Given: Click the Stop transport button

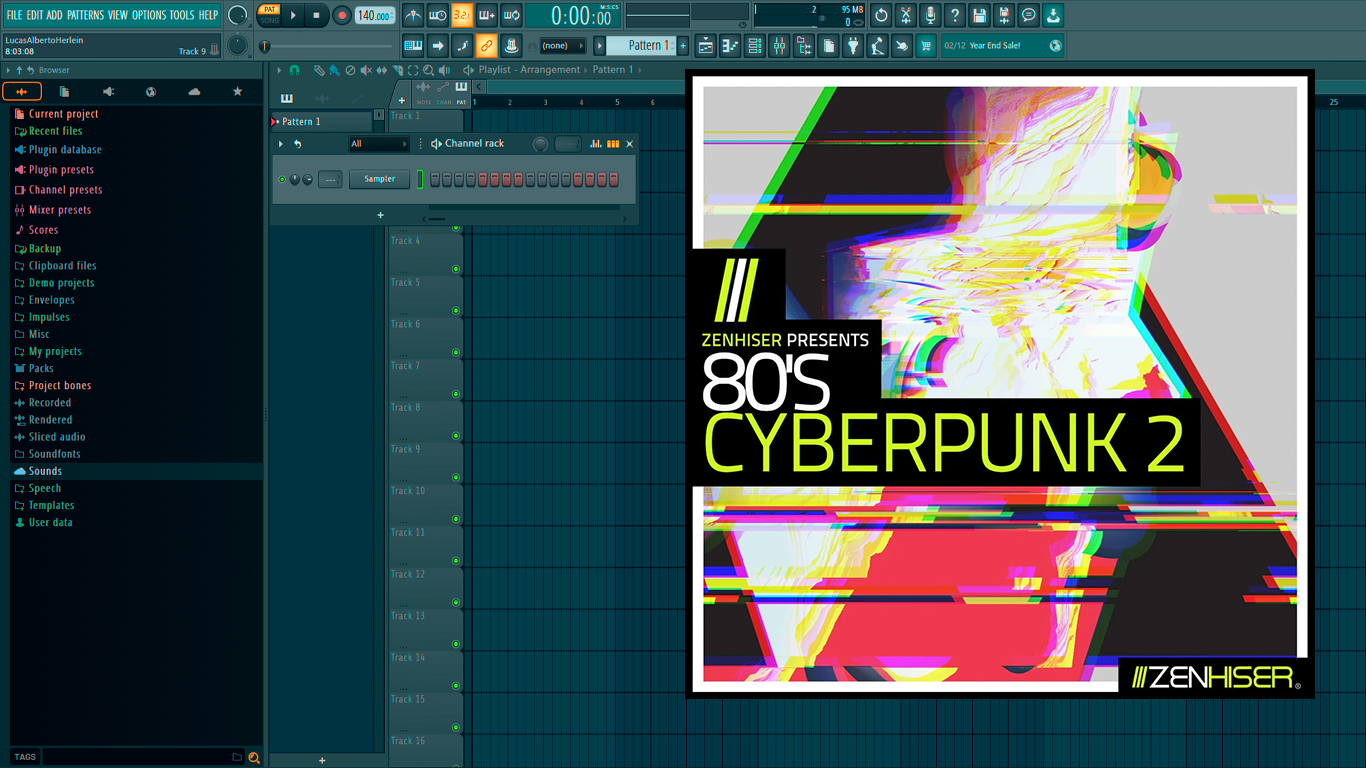Looking at the screenshot, I should [x=316, y=15].
